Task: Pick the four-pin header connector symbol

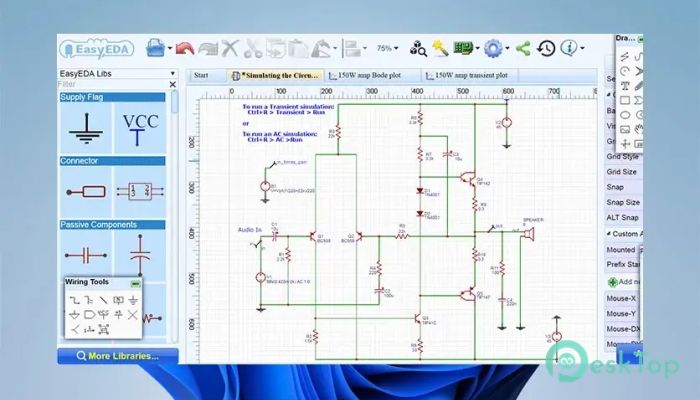Action: [x=140, y=192]
